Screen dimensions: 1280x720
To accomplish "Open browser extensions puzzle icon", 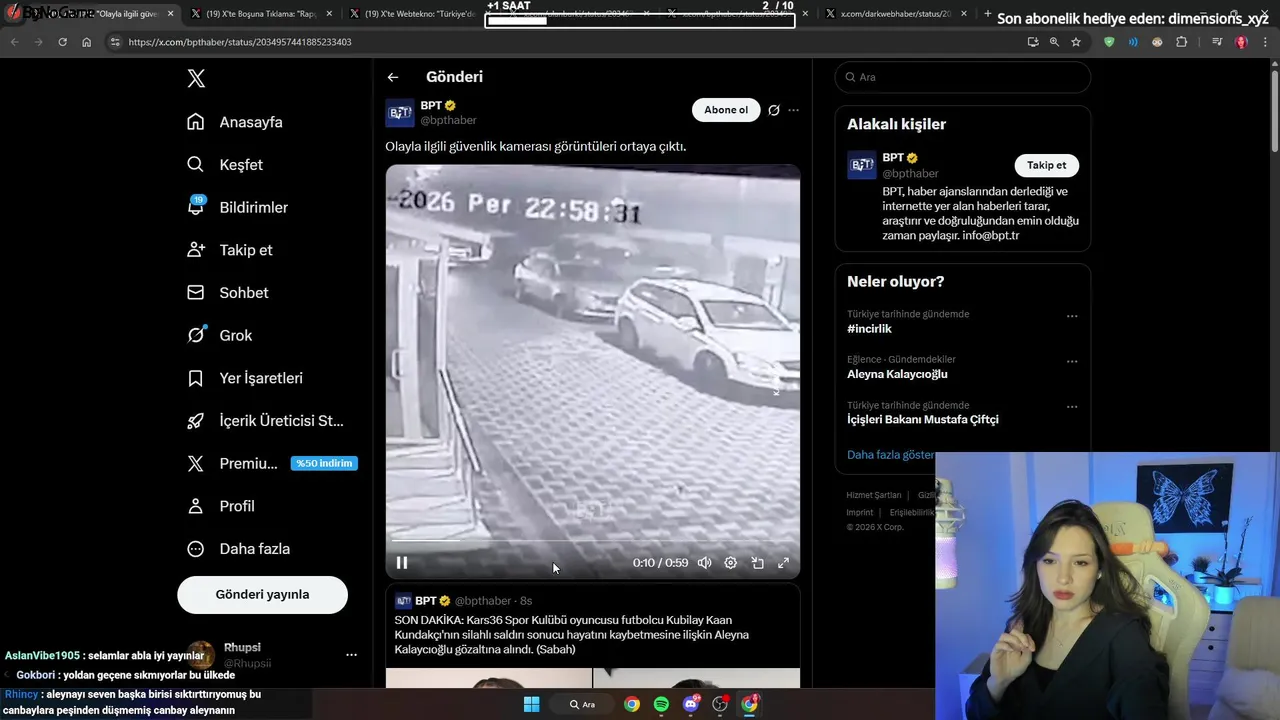I will tap(1182, 42).
